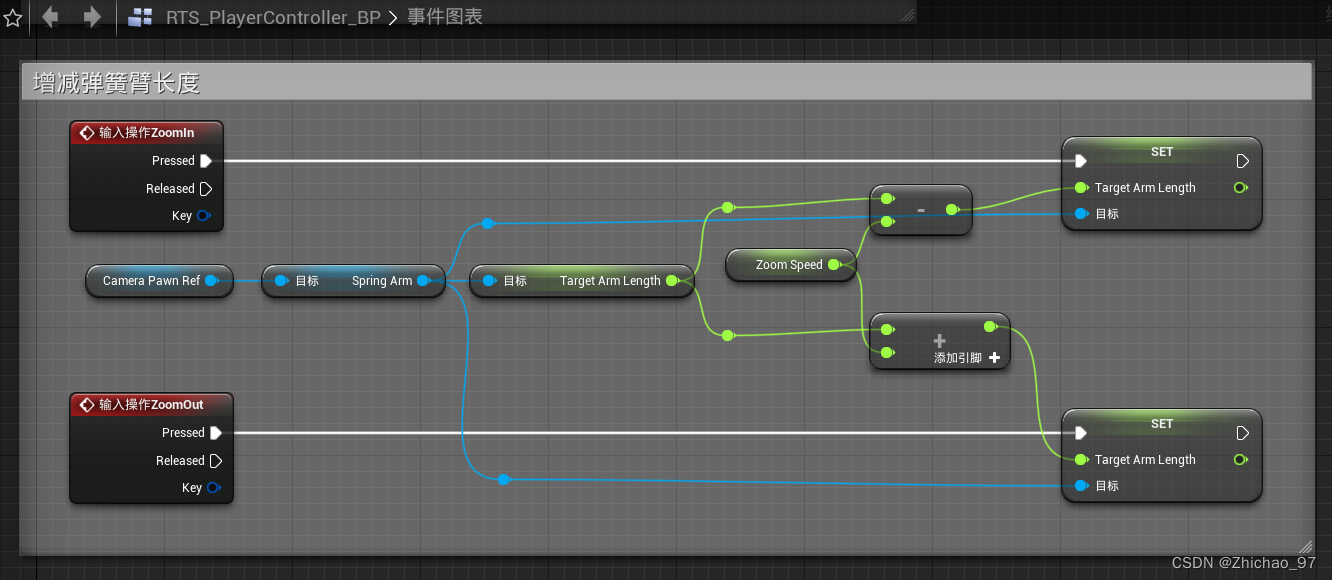Click the exec output arrow on the upper SET node
The image size is (1332, 580).
click(x=1242, y=160)
